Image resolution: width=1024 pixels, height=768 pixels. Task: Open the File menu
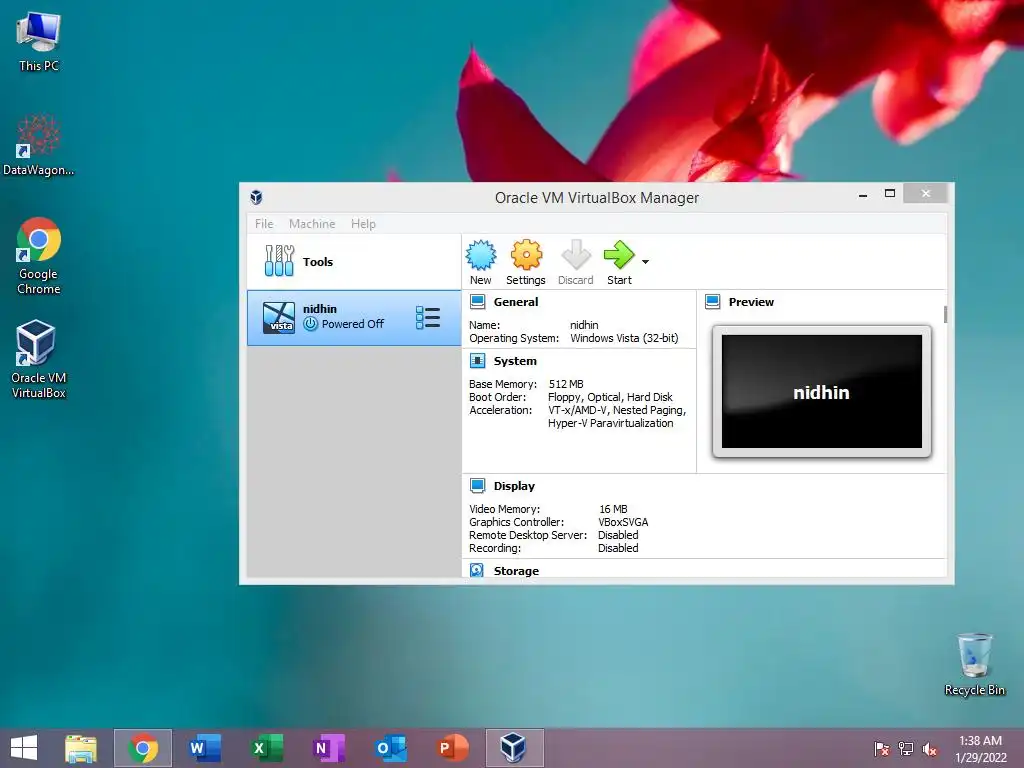coord(264,223)
